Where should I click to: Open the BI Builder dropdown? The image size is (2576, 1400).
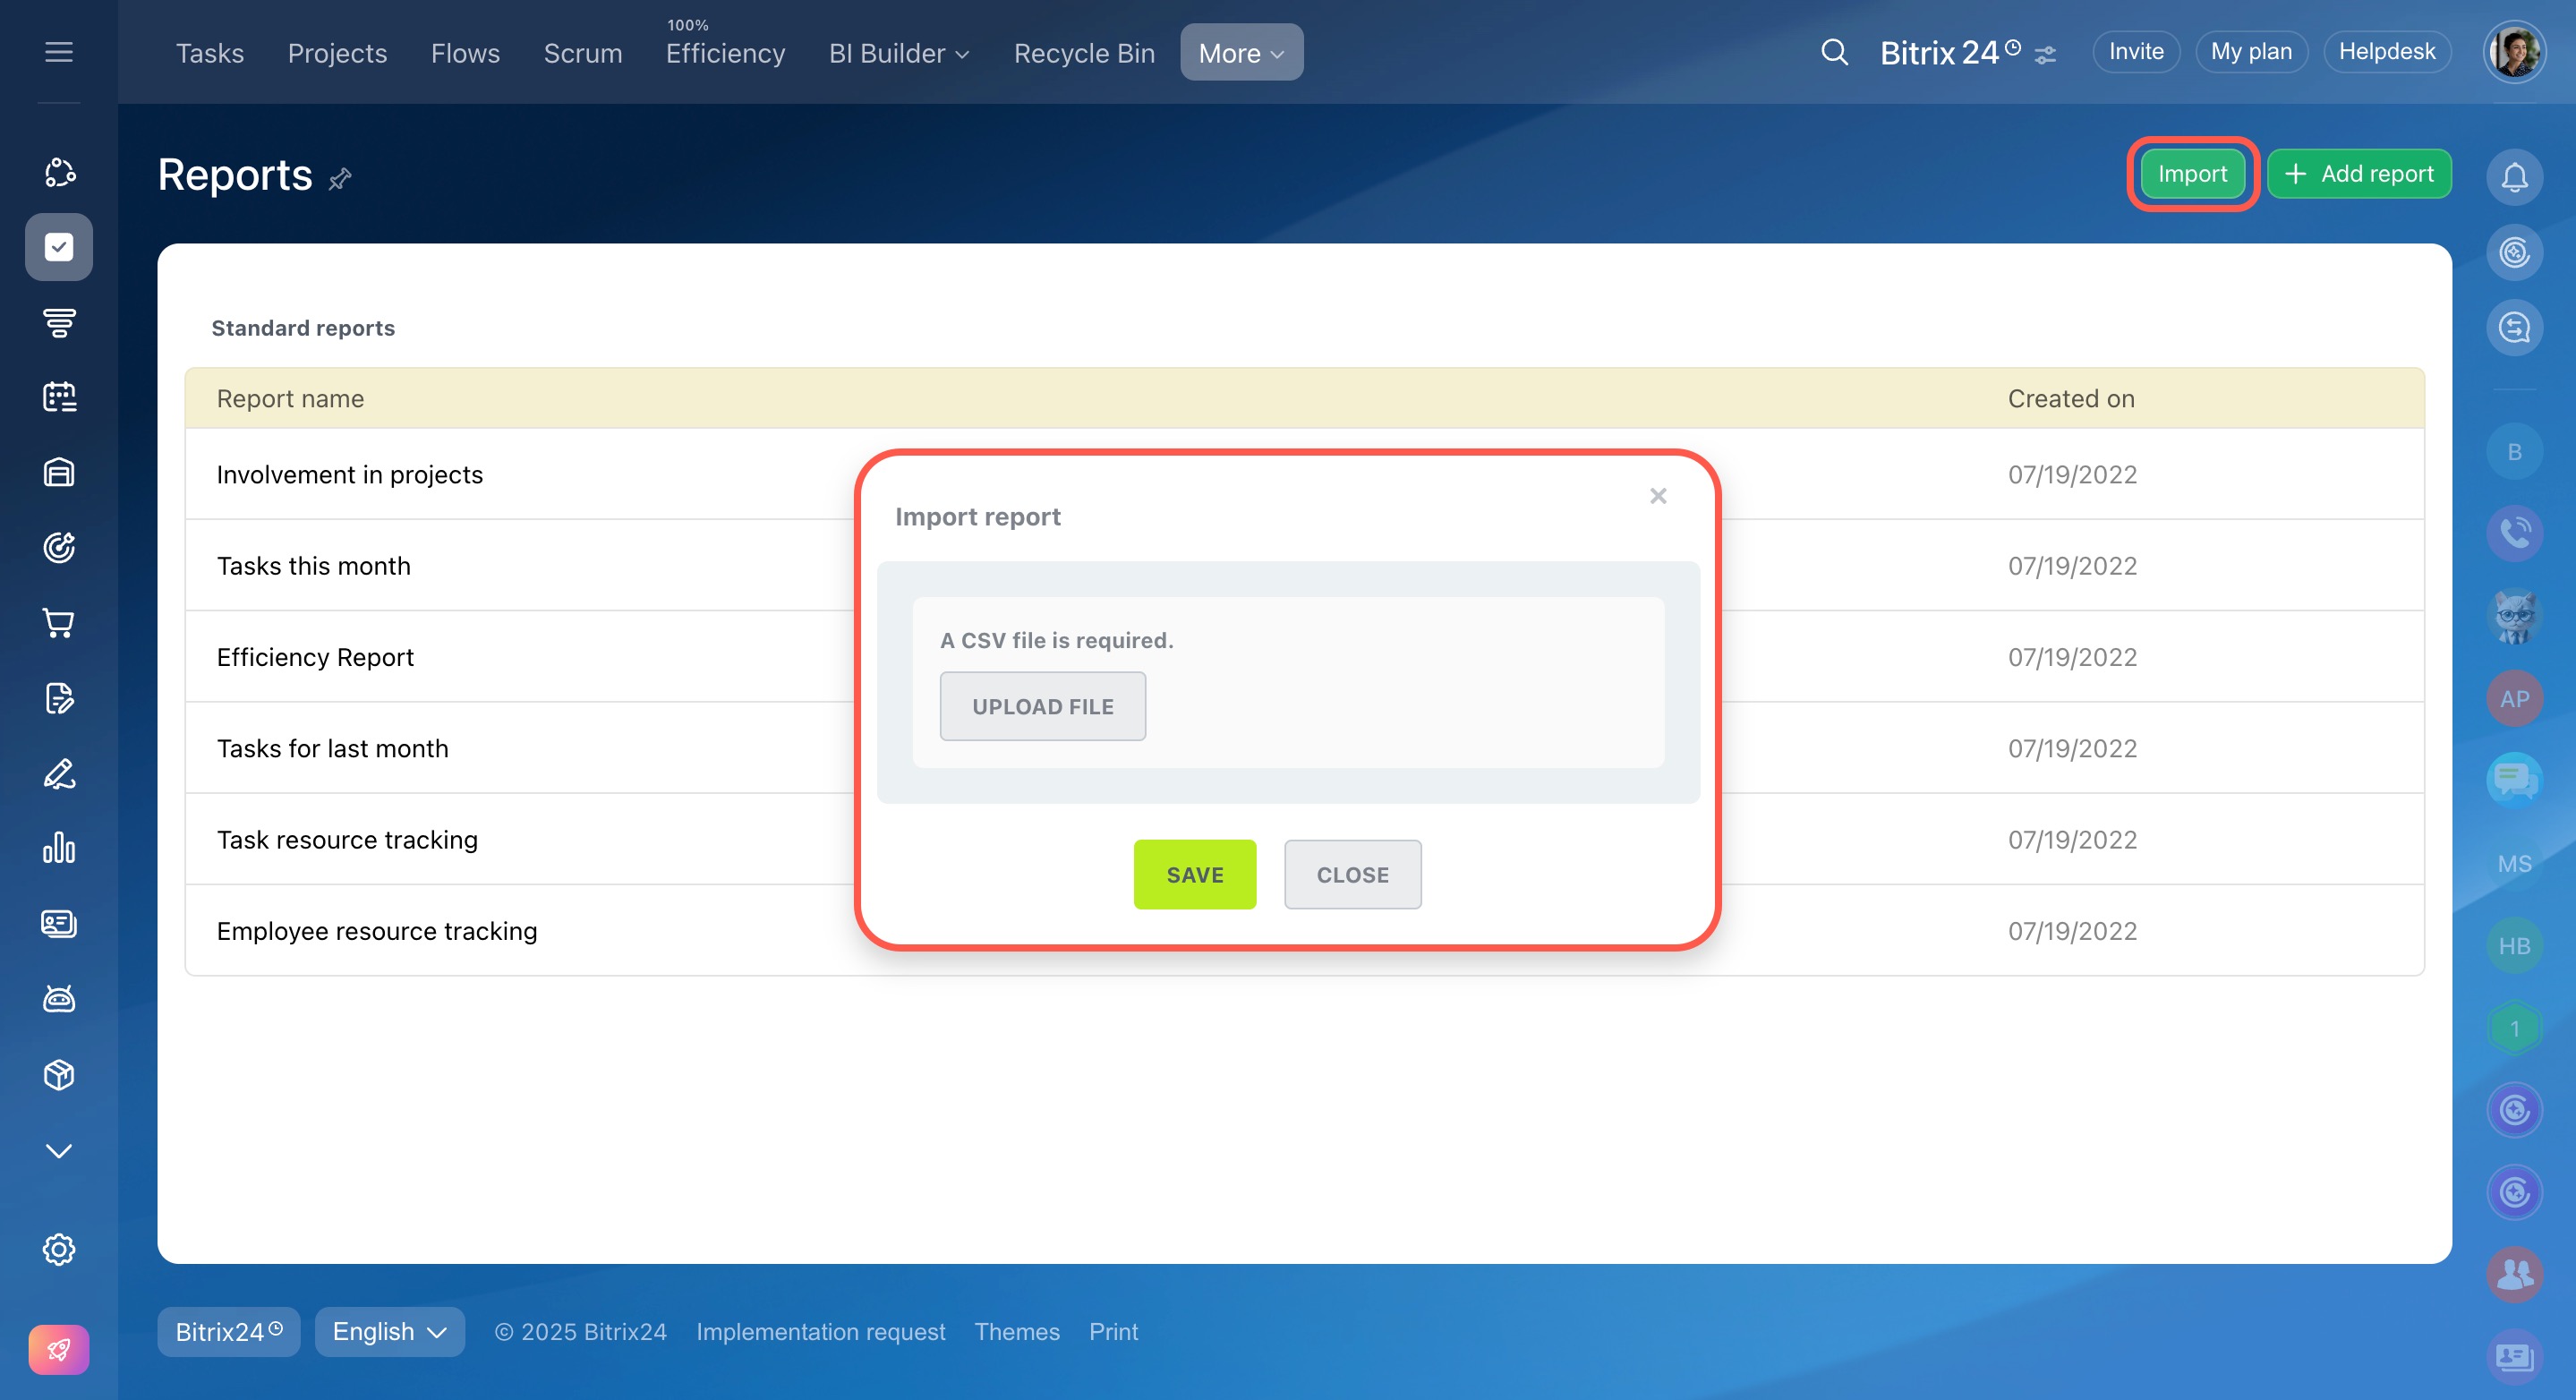[898, 53]
